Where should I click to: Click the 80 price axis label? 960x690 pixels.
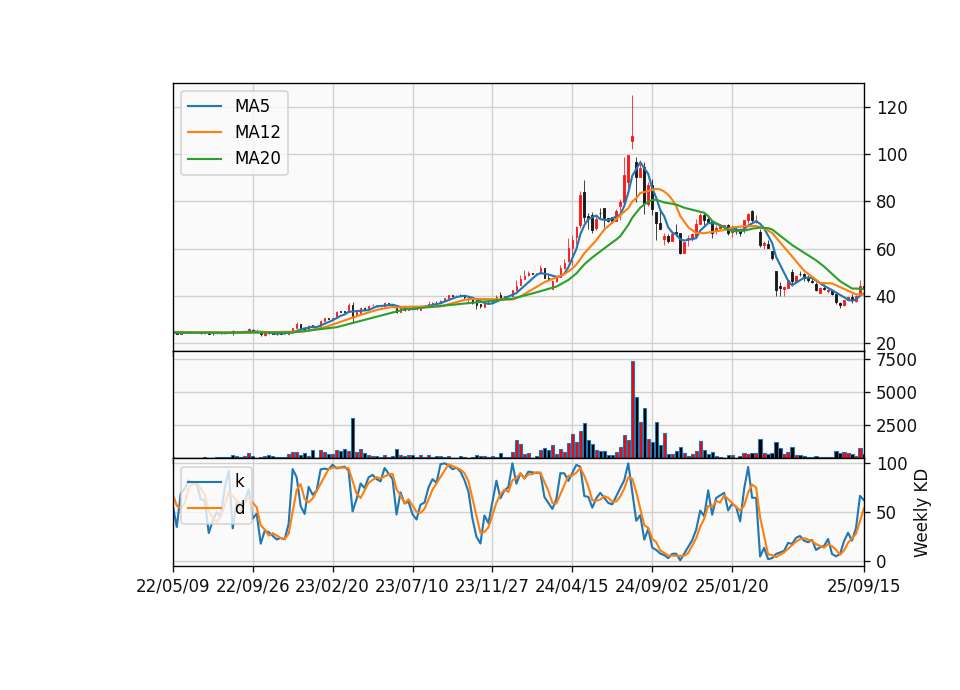coord(887,202)
